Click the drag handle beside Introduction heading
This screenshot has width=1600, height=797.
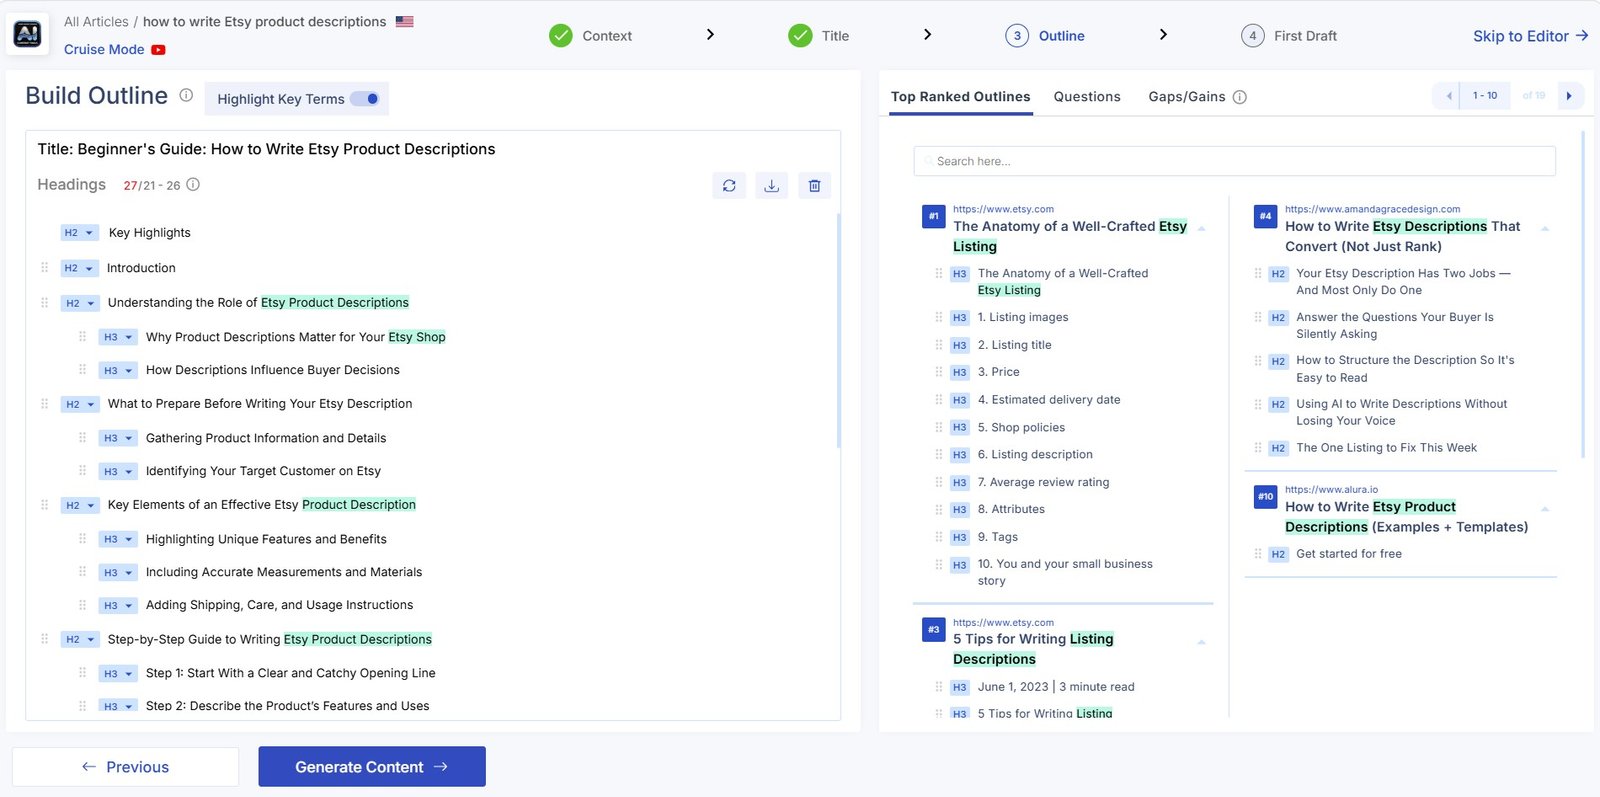(x=44, y=268)
